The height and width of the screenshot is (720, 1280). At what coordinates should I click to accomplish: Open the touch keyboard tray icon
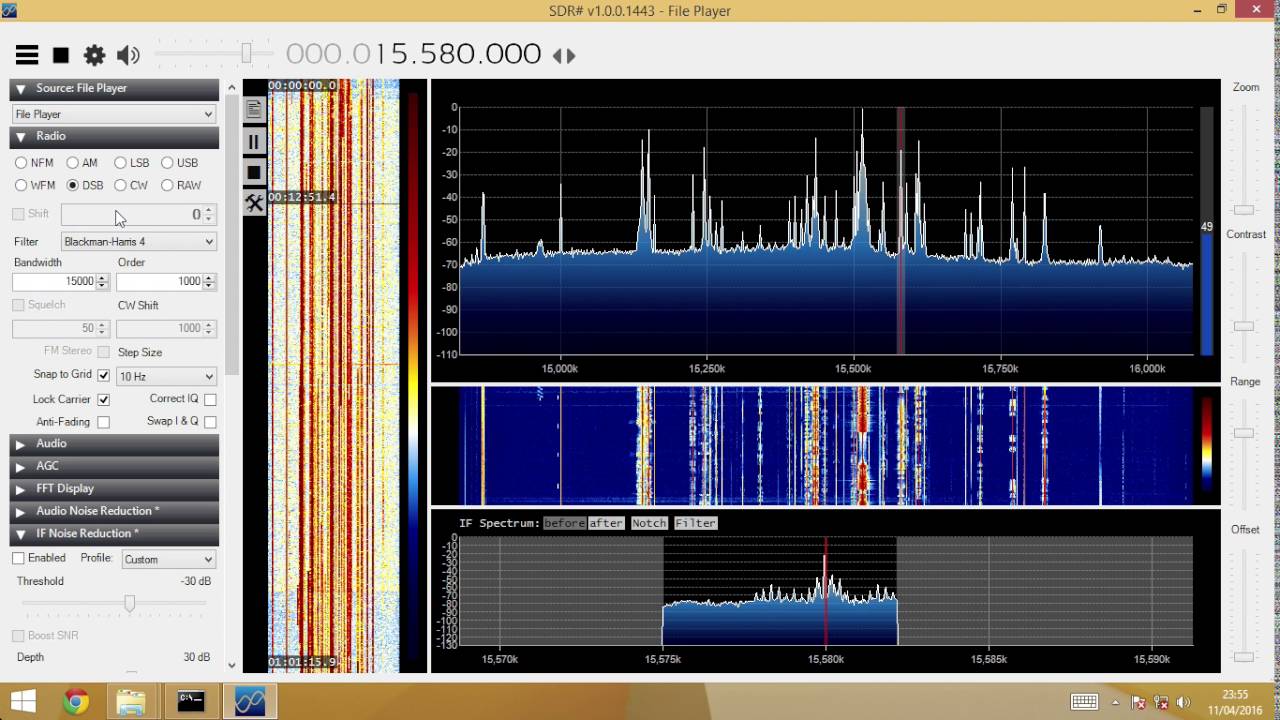pyautogui.click(x=1084, y=702)
